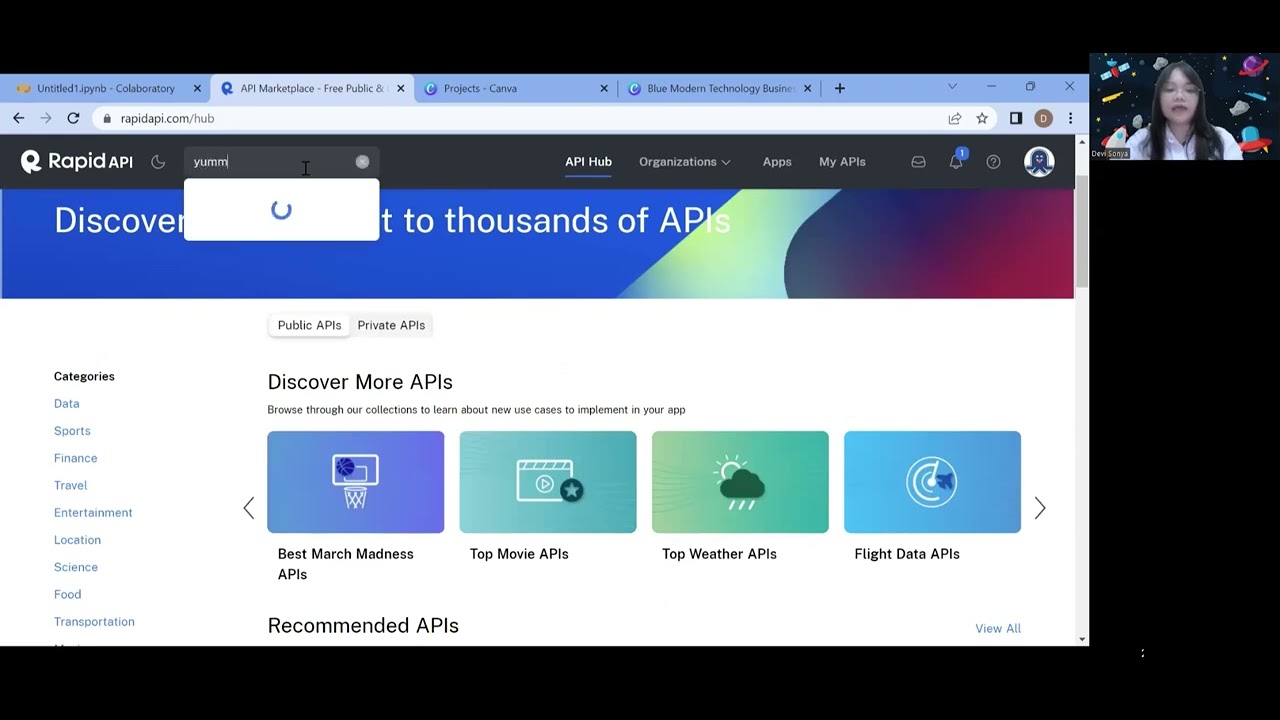
Task: Open Top Movie APIs thumbnail
Action: (x=548, y=482)
